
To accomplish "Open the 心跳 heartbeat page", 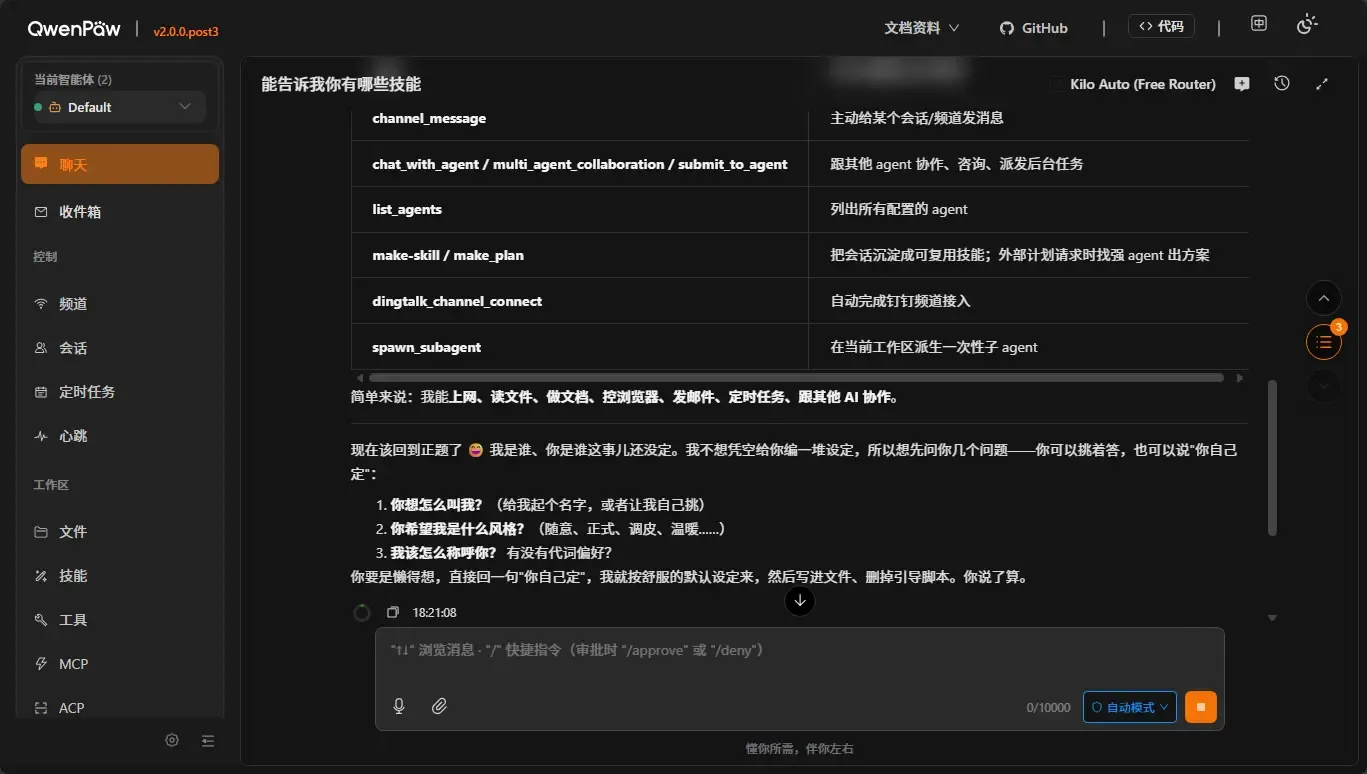I will pos(120,436).
